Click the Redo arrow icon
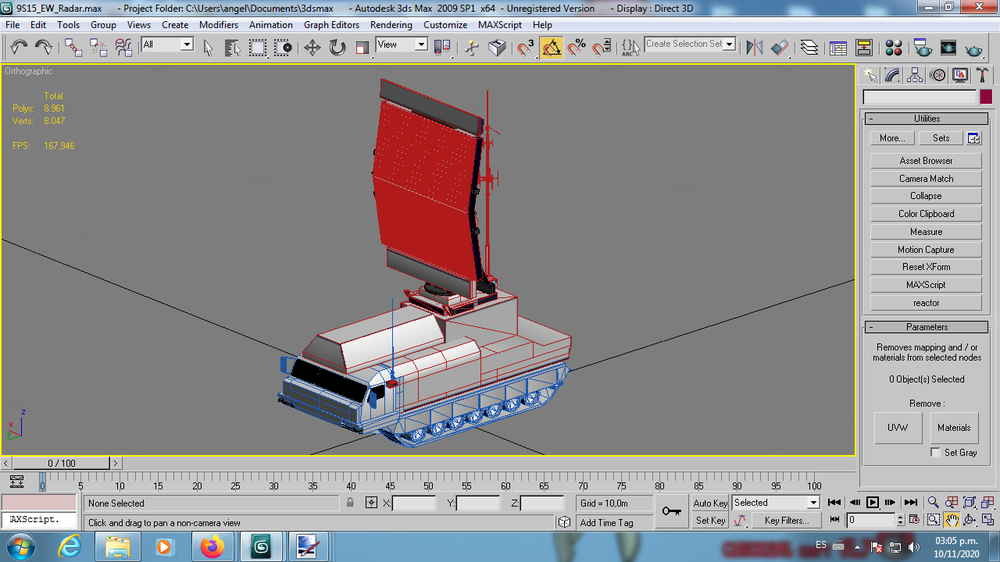 click(x=44, y=47)
